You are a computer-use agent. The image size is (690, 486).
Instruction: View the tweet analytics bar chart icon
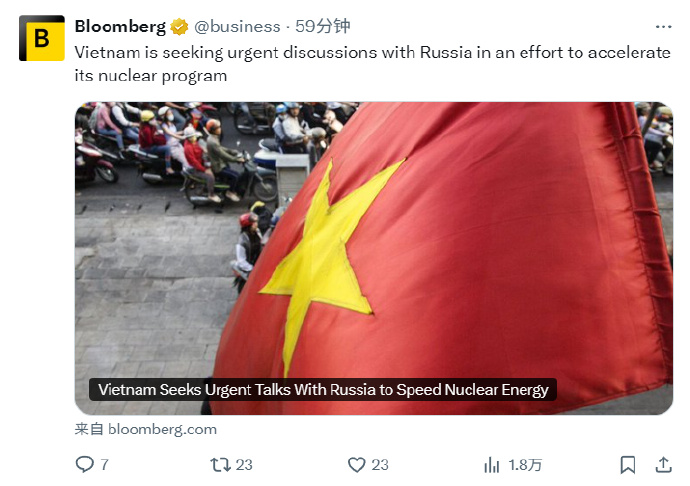(492, 464)
